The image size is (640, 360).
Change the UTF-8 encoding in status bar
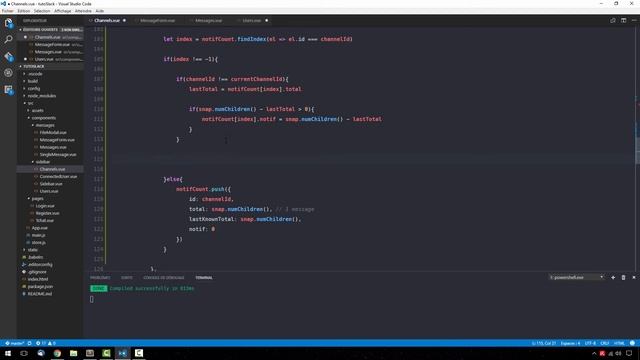click(x=590, y=343)
